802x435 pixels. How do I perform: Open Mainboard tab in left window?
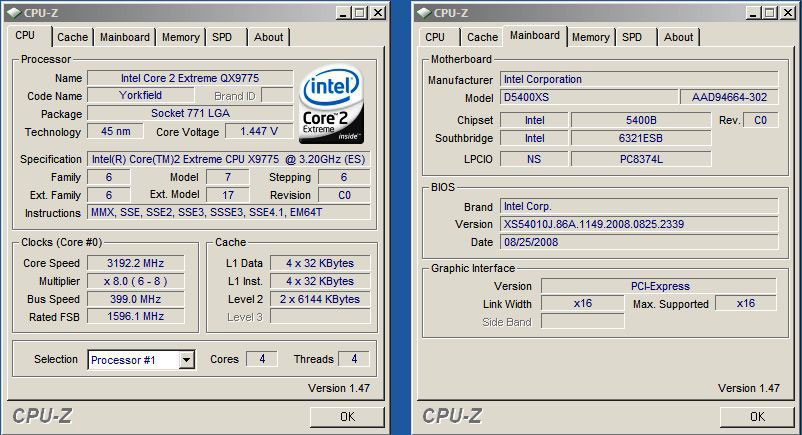click(x=125, y=37)
